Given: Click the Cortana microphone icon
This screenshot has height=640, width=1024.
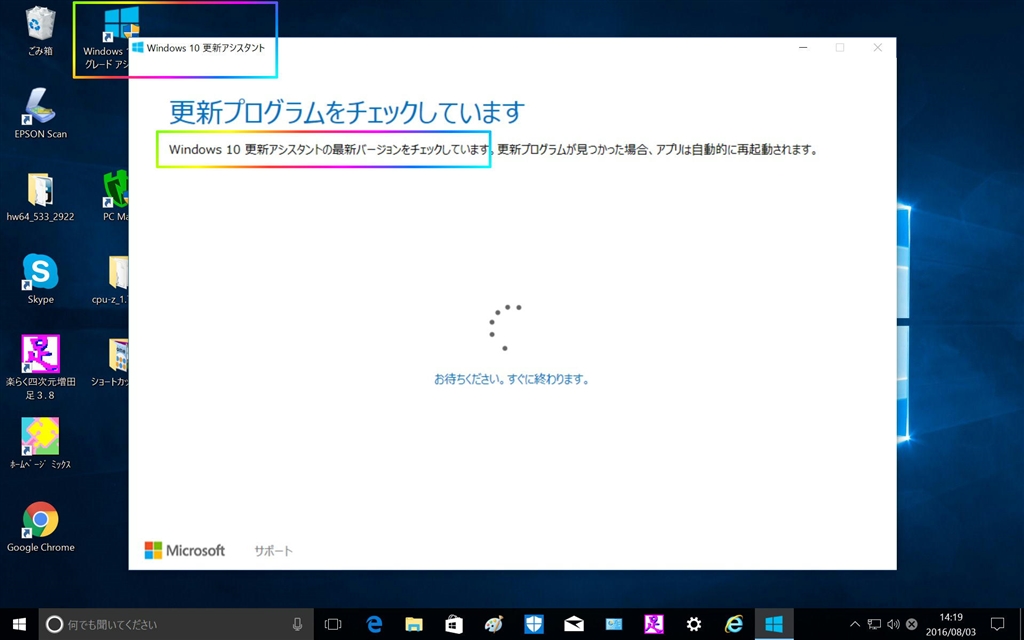Looking at the screenshot, I should pyautogui.click(x=297, y=624).
